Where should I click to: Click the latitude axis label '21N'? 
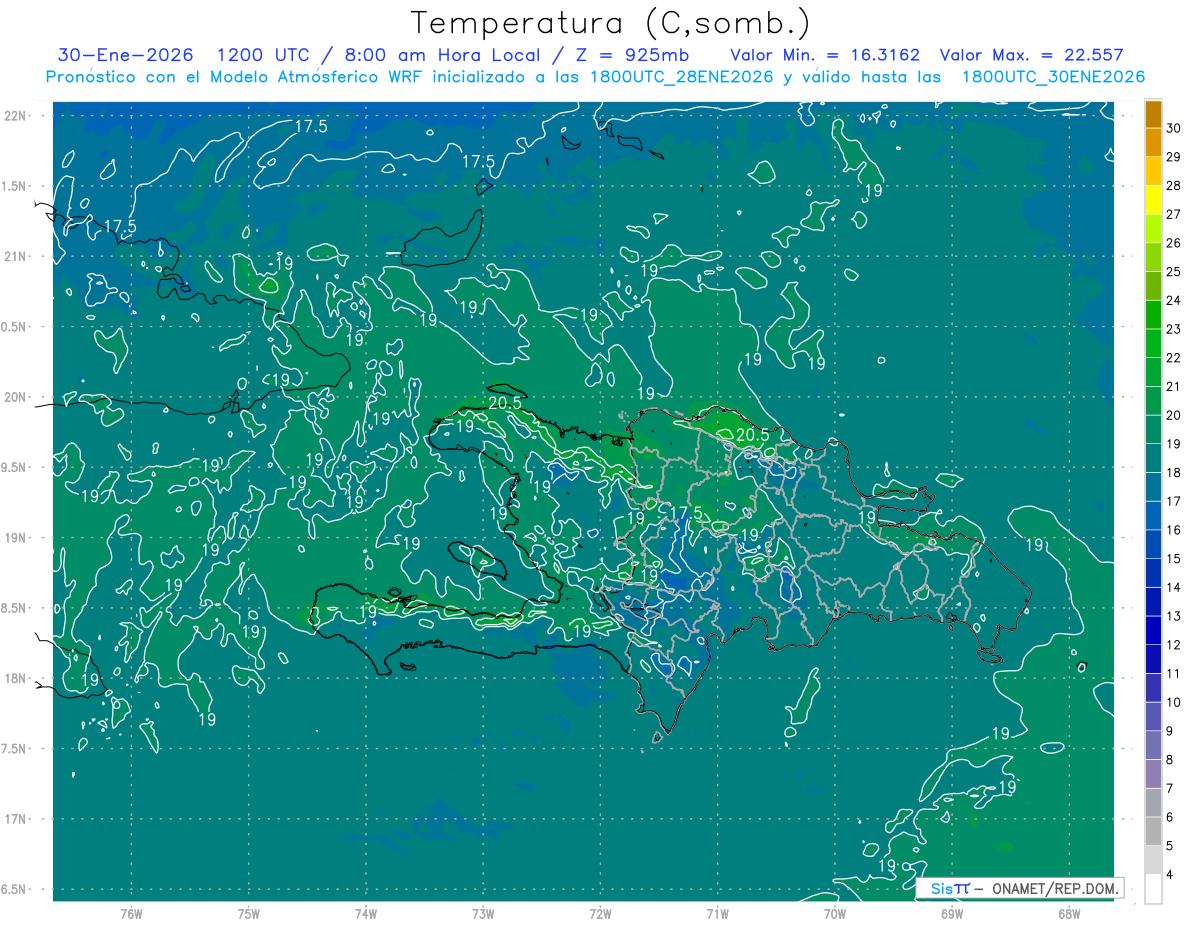(17, 256)
